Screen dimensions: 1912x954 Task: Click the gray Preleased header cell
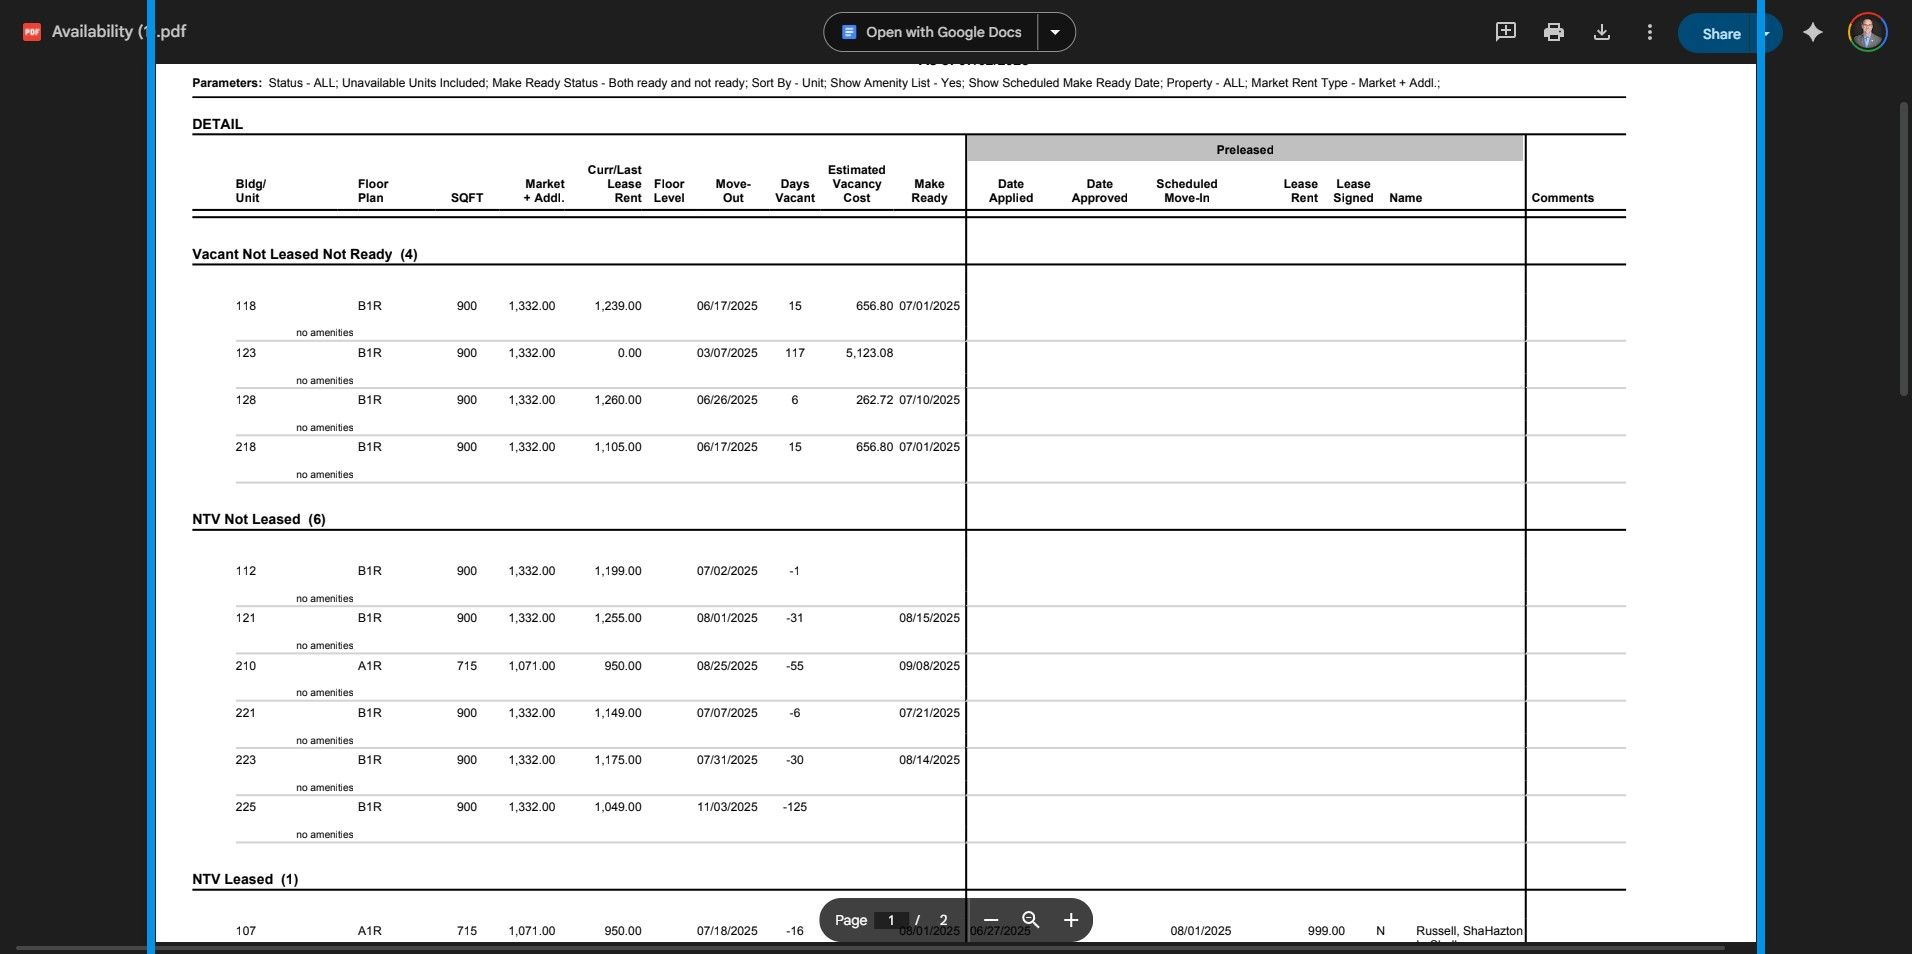(x=1244, y=150)
